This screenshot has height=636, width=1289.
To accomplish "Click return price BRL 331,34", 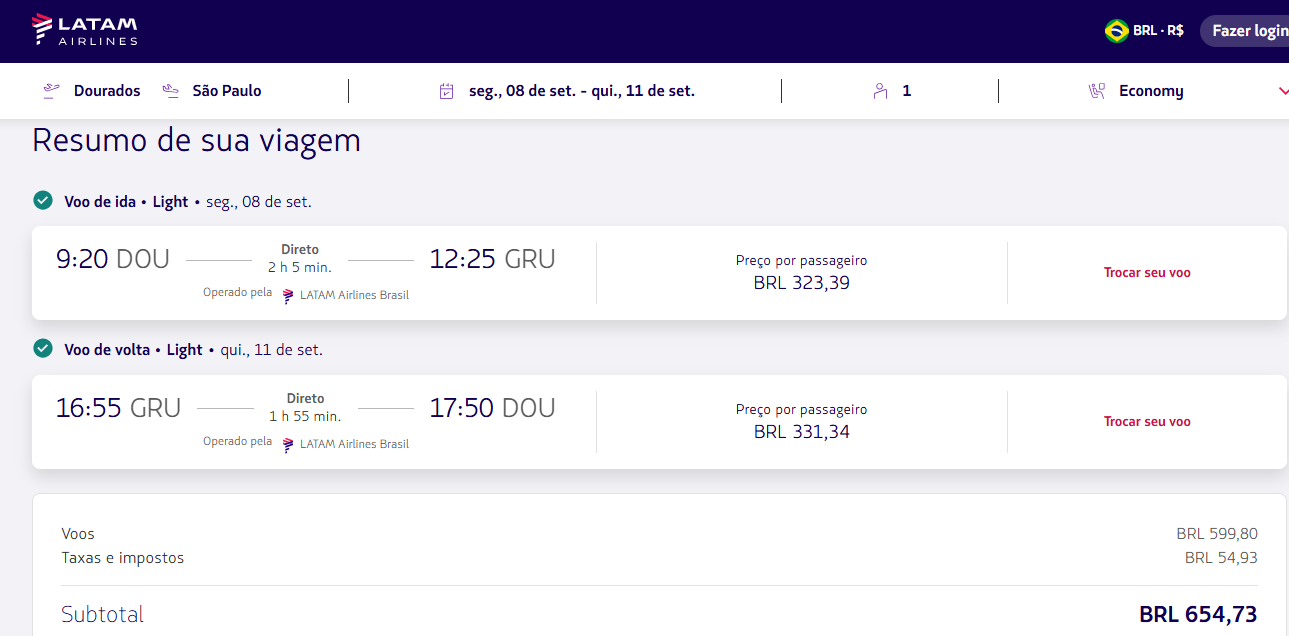I will tap(801, 432).
